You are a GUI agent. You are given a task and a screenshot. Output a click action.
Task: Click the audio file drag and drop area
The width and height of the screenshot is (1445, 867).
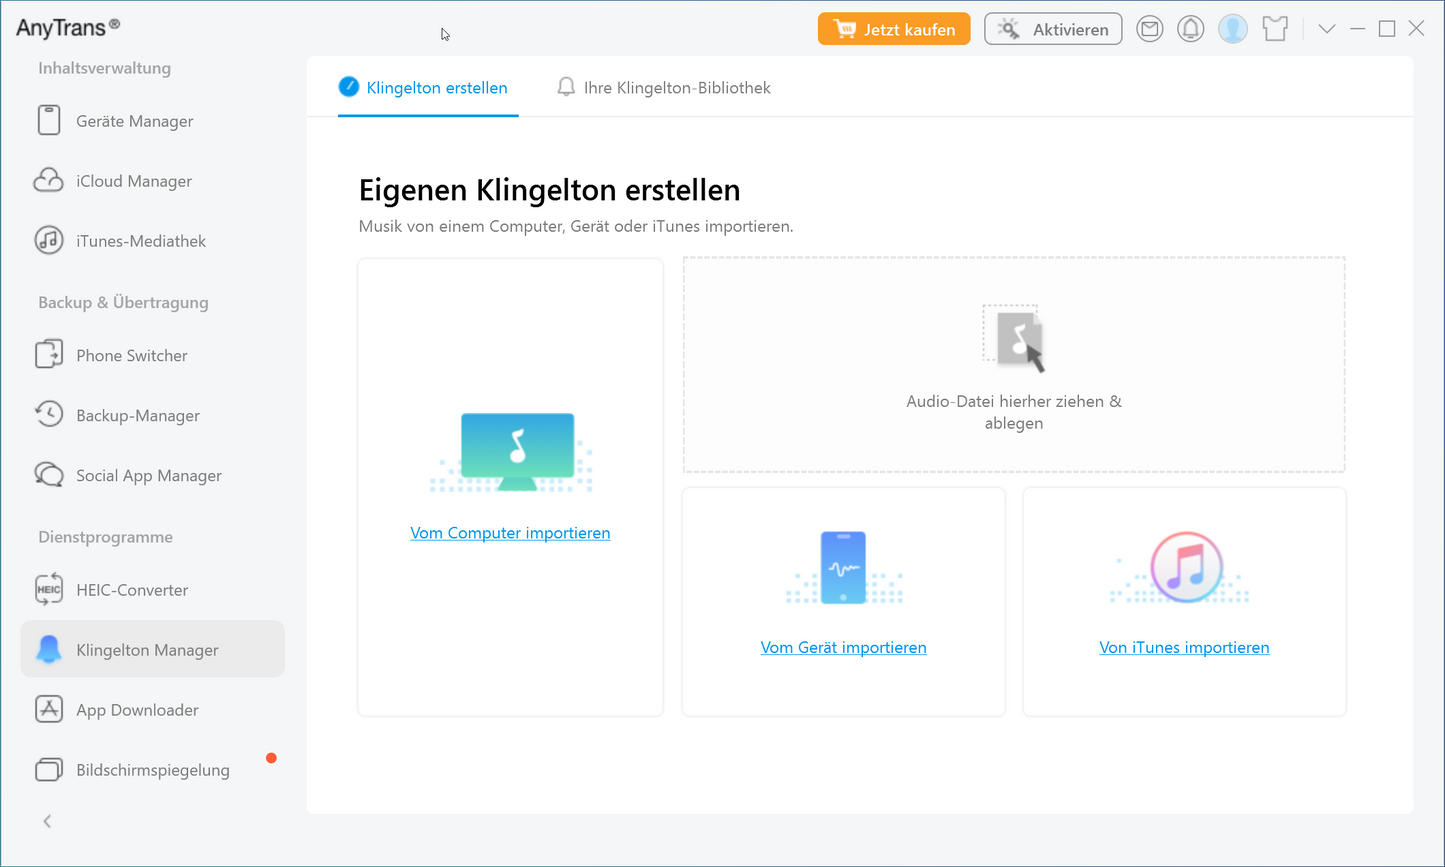[1013, 365]
